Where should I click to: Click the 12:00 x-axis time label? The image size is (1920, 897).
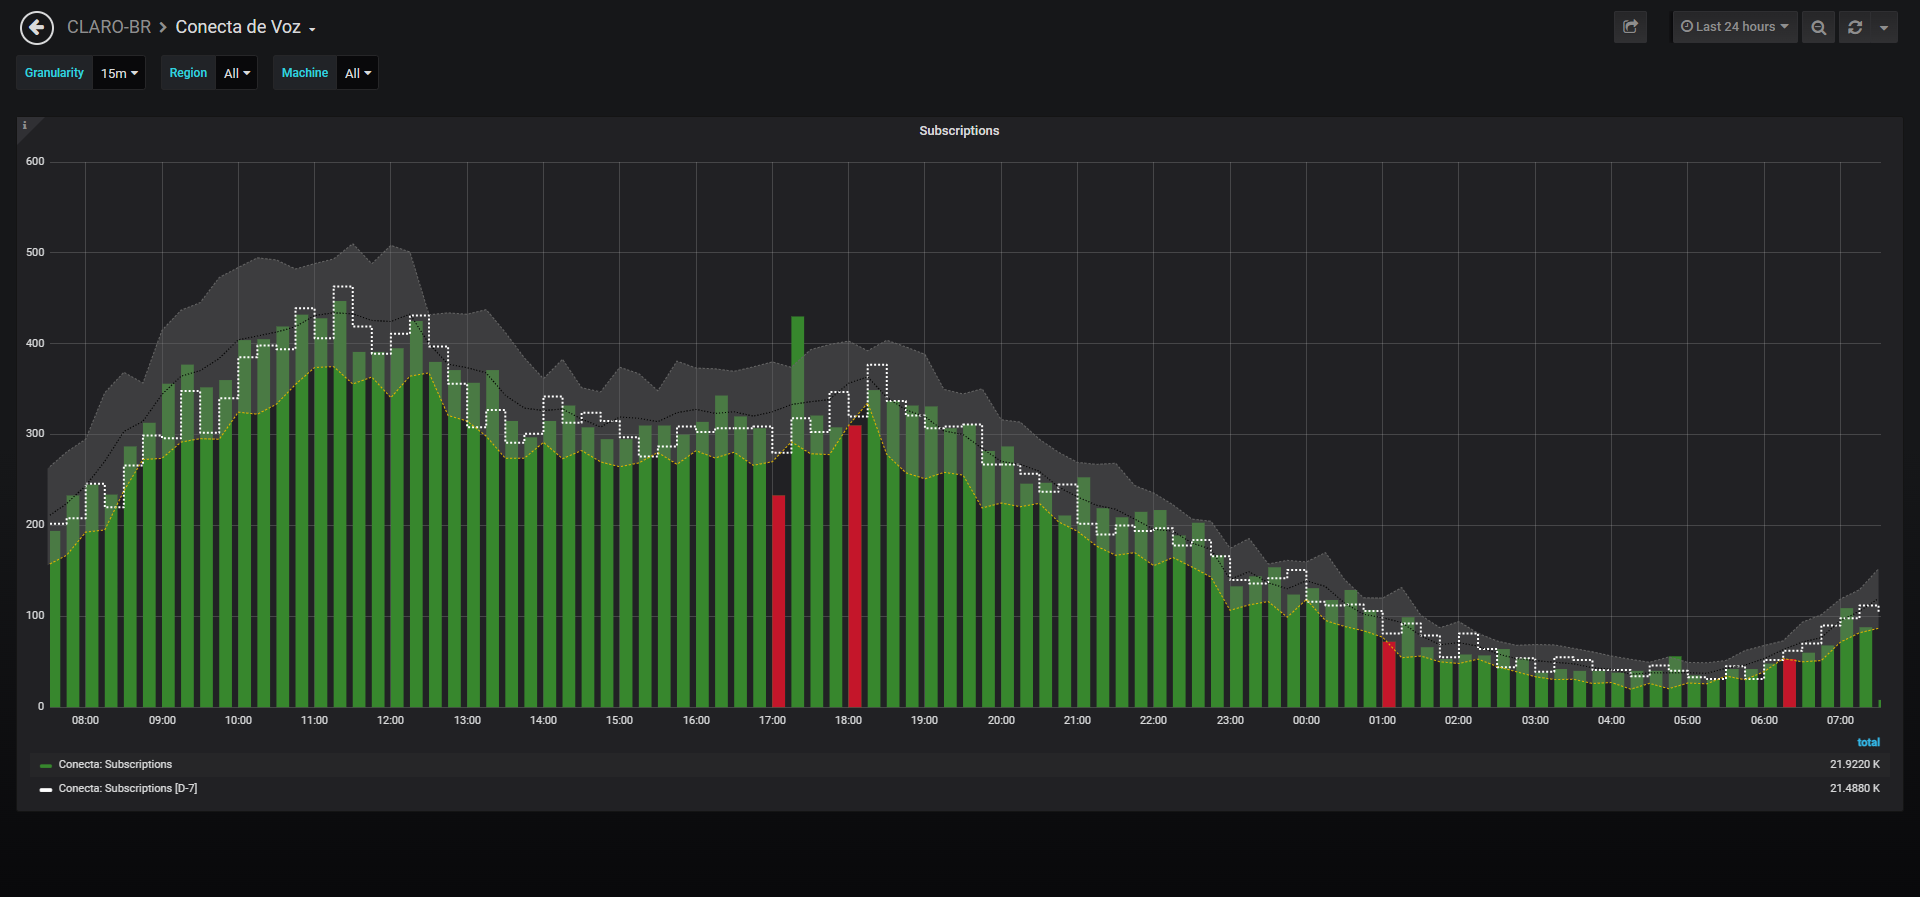click(390, 721)
